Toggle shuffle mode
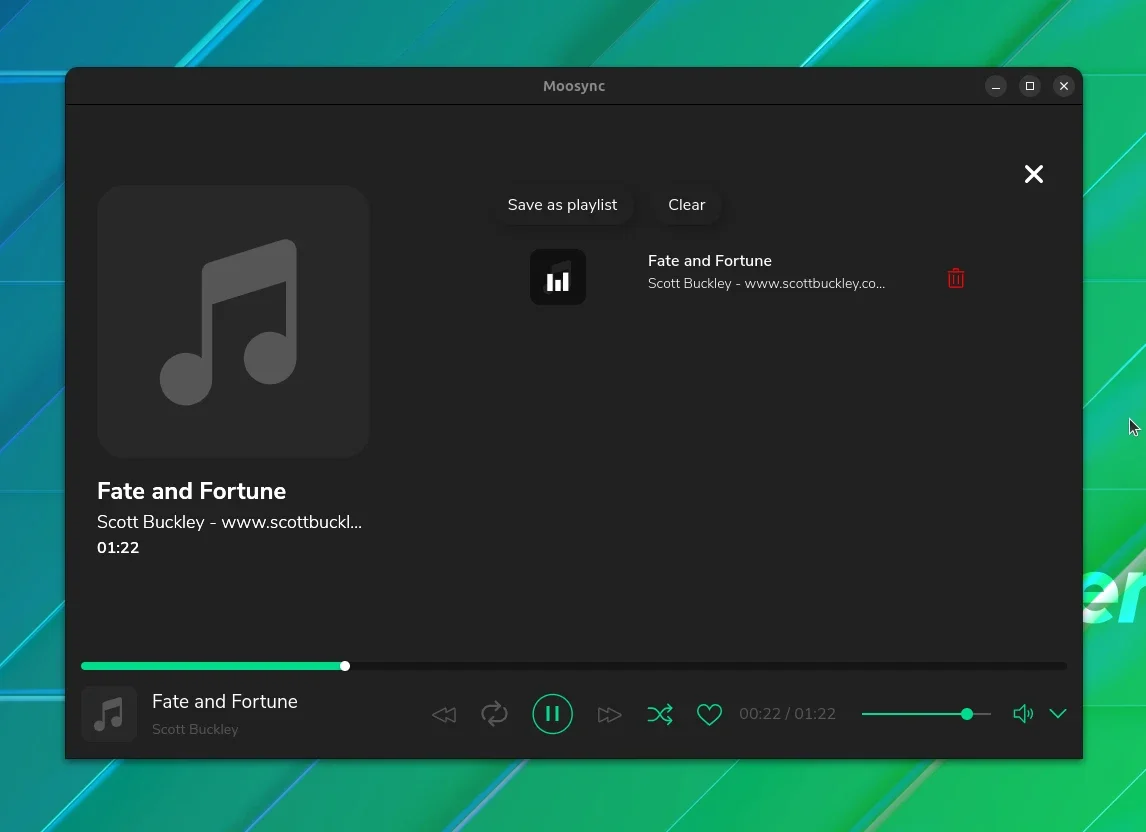This screenshot has height=832, width=1146. [x=660, y=714]
